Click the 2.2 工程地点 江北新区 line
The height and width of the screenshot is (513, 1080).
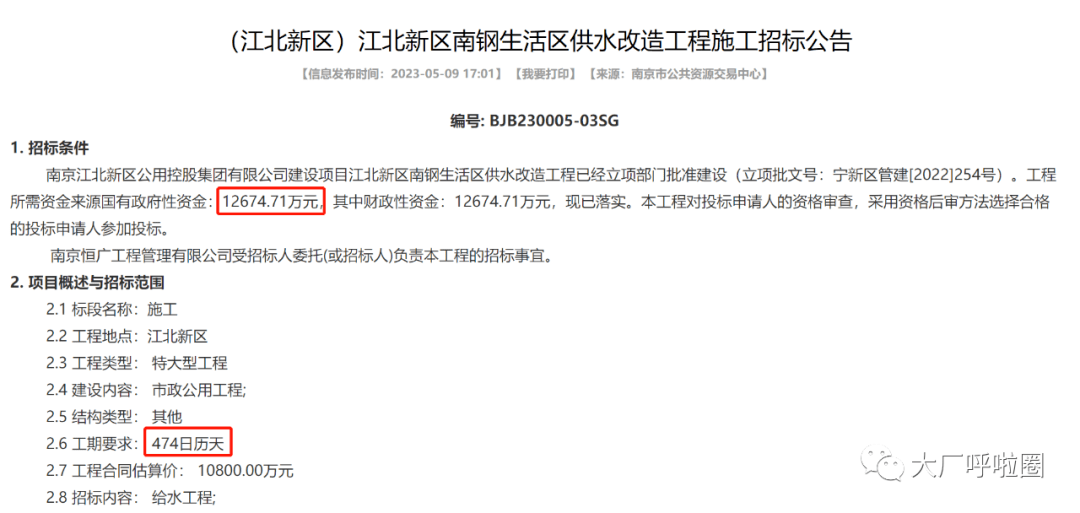click(x=127, y=337)
